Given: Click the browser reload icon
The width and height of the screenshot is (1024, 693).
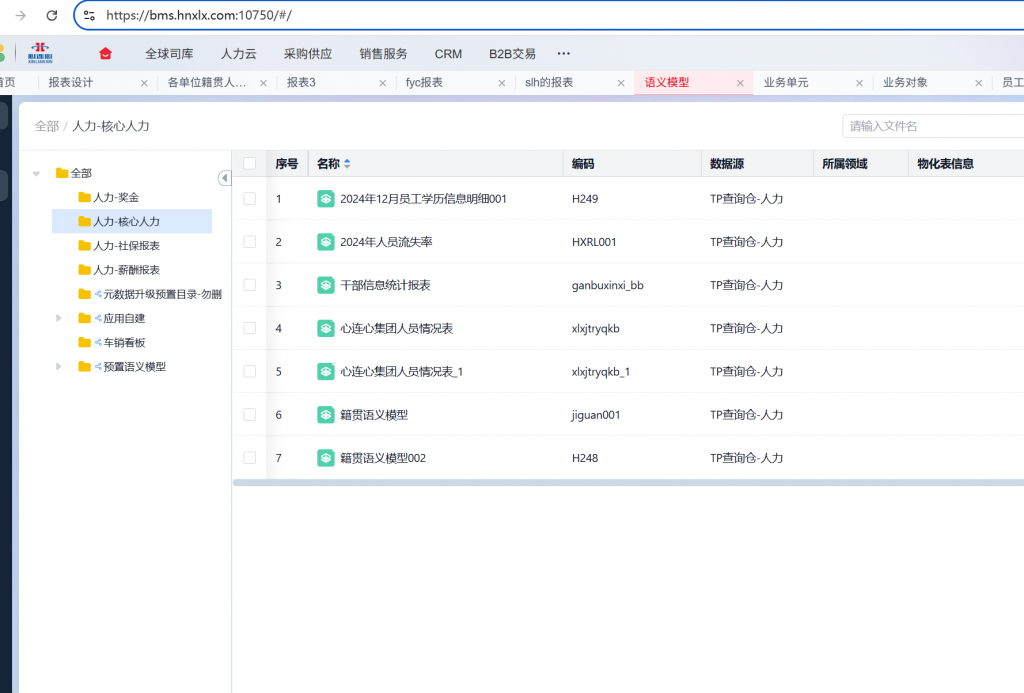Looking at the screenshot, I should click(x=52, y=16).
